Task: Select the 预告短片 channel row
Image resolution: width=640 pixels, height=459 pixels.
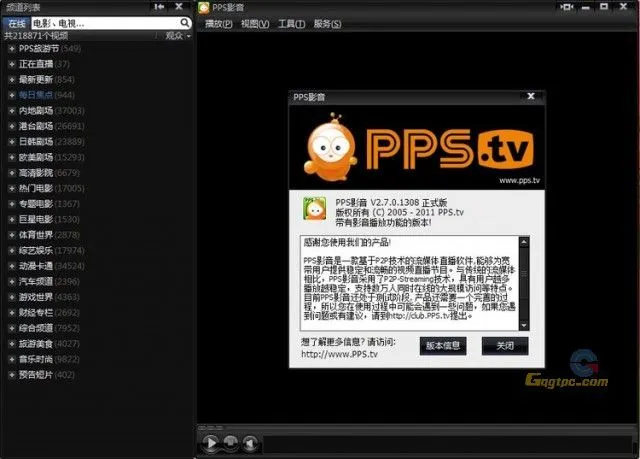Action: click(x=96, y=375)
